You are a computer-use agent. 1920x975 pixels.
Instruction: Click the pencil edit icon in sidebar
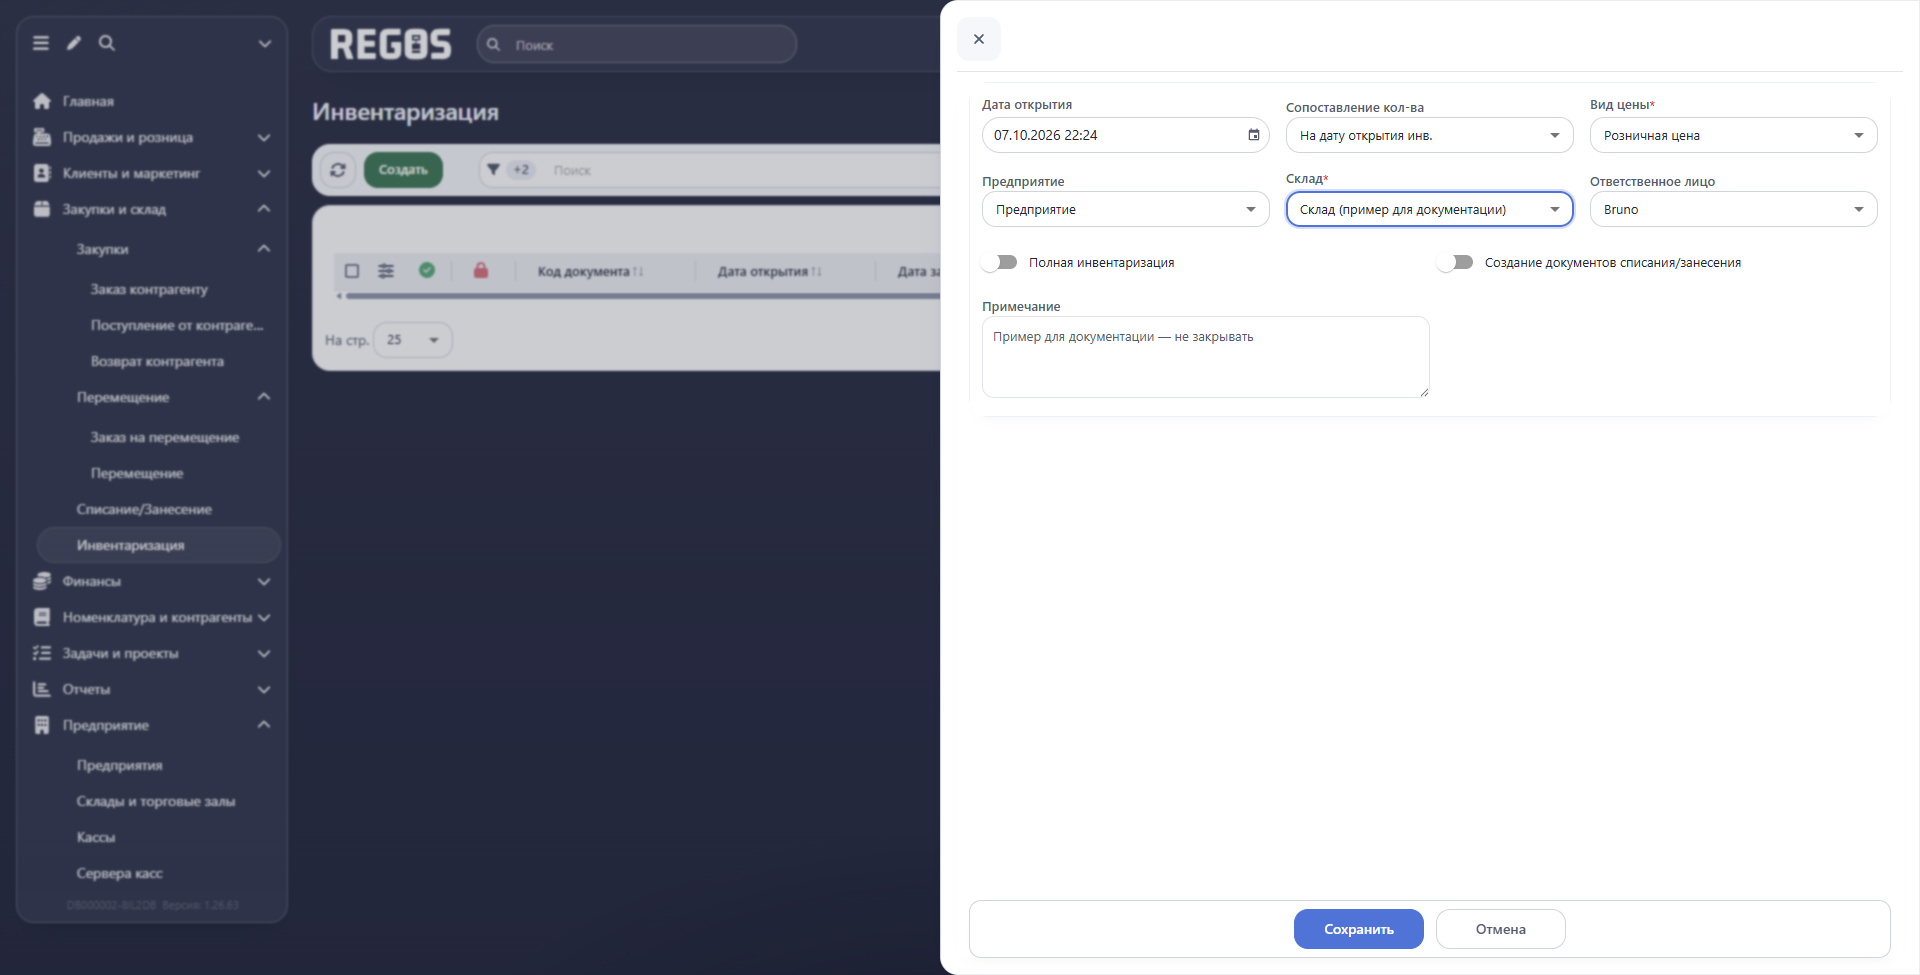pos(74,43)
